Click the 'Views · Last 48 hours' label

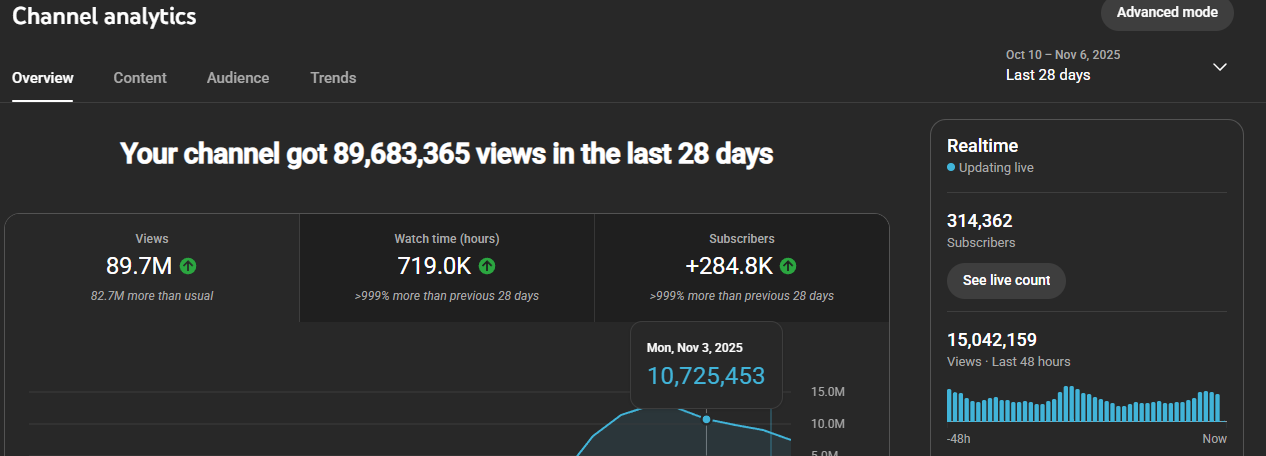click(x=1008, y=361)
